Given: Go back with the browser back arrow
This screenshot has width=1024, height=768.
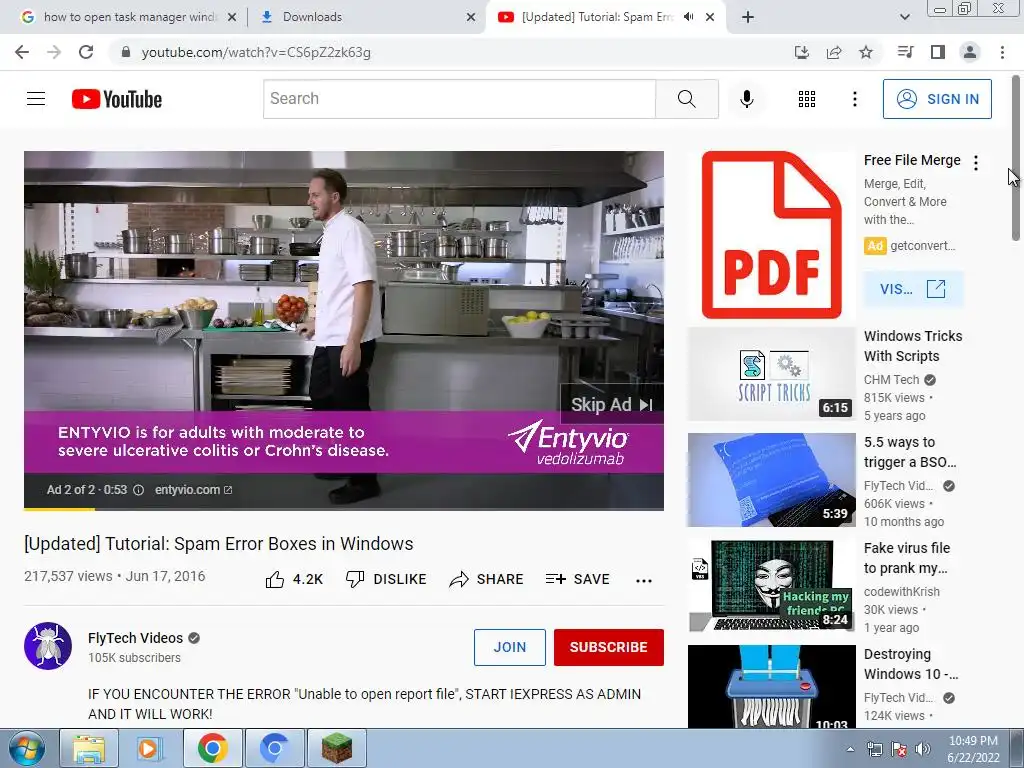Looking at the screenshot, I should click(x=22, y=52).
